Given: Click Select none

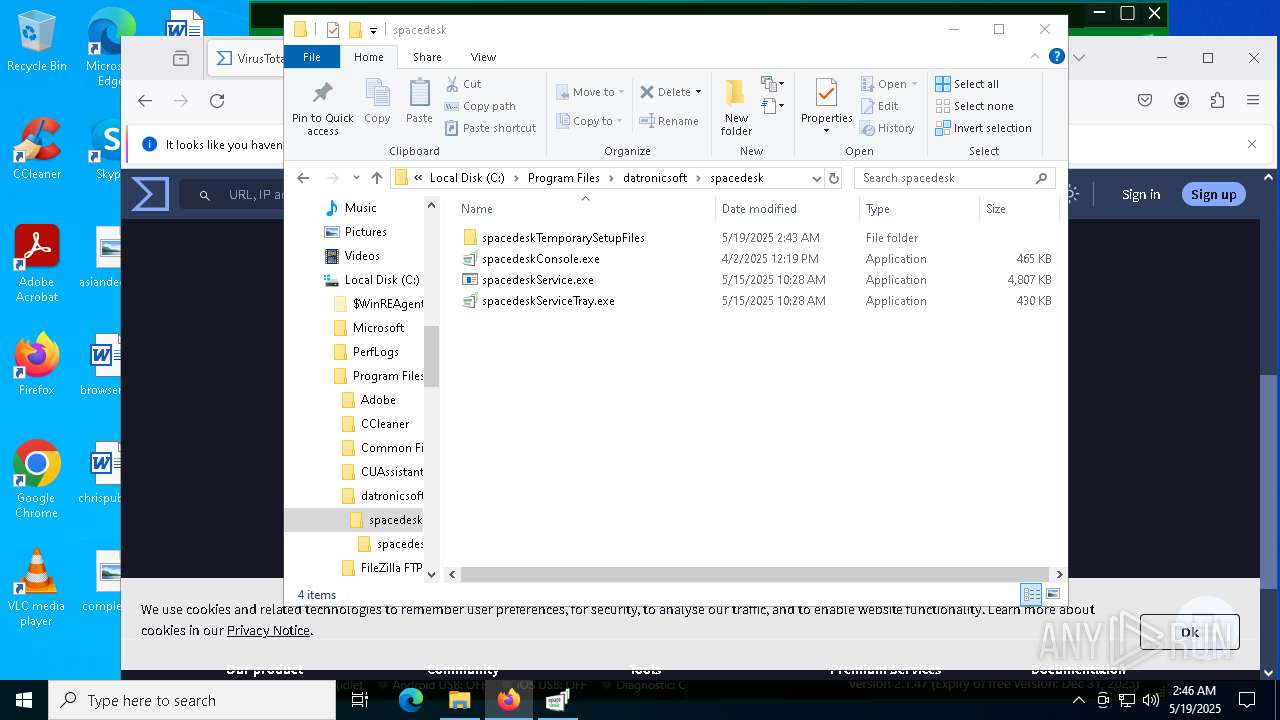Looking at the screenshot, I should point(974,106).
